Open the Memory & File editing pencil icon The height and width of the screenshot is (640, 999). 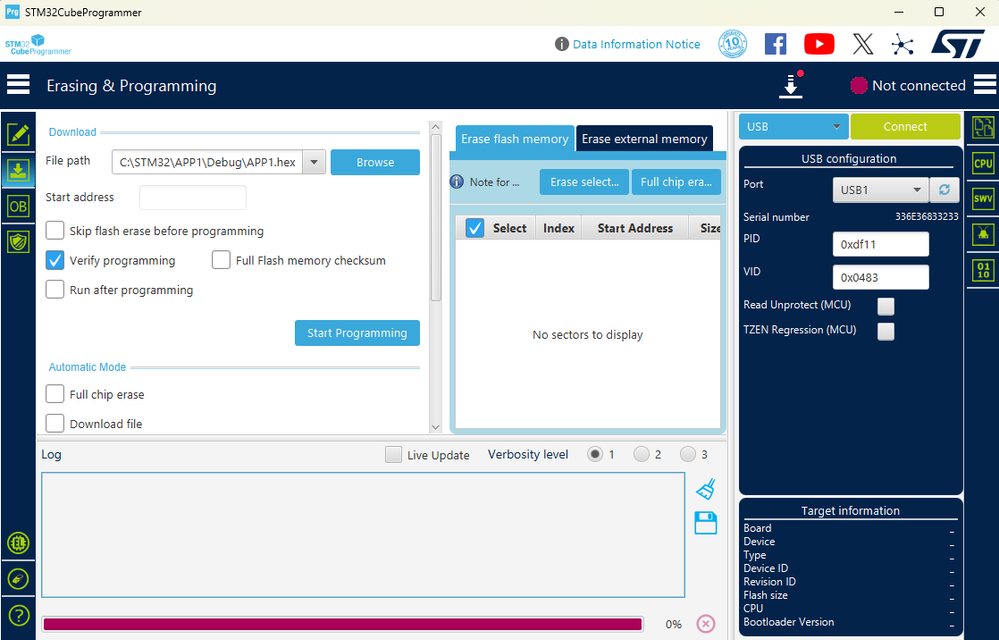pos(18,134)
